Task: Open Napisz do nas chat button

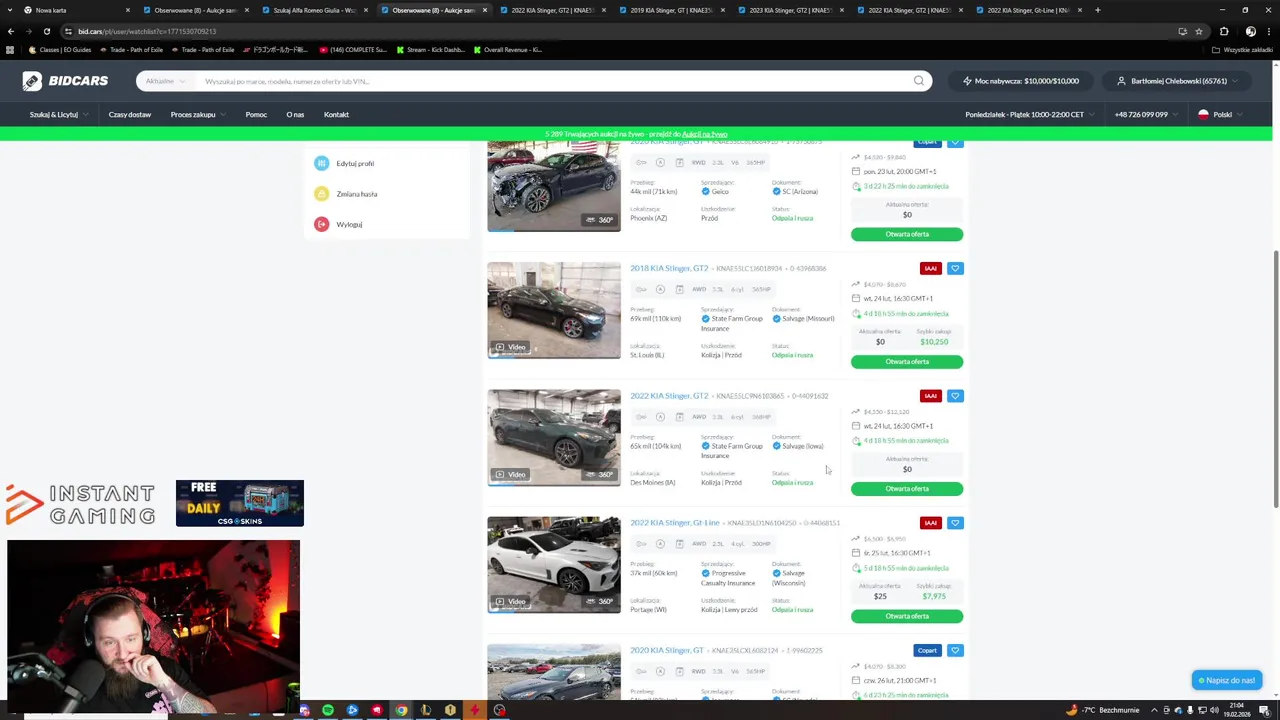Action: point(1227,680)
